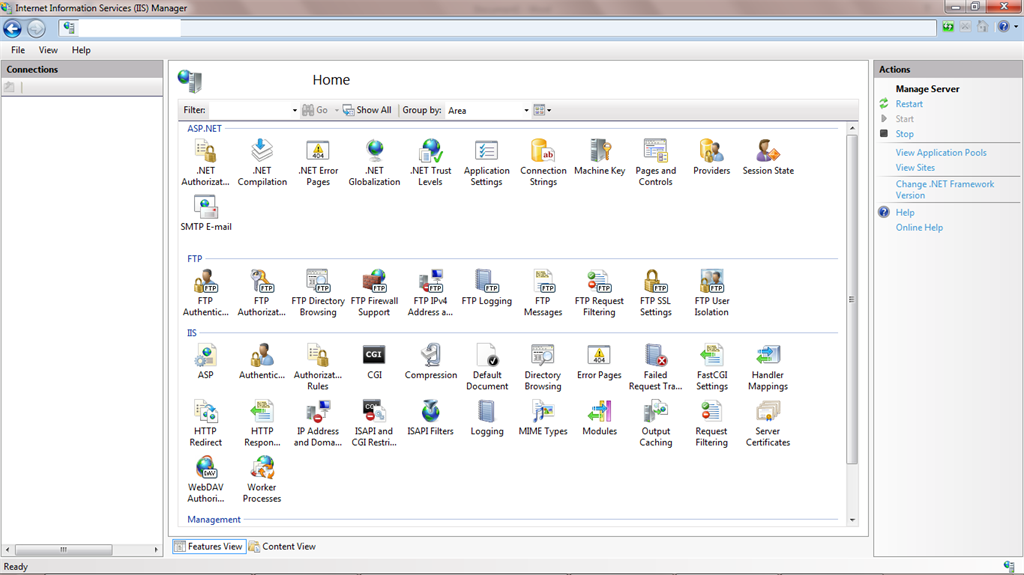
Task: Click Change .NET Framework Version link
Action: click(x=944, y=189)
